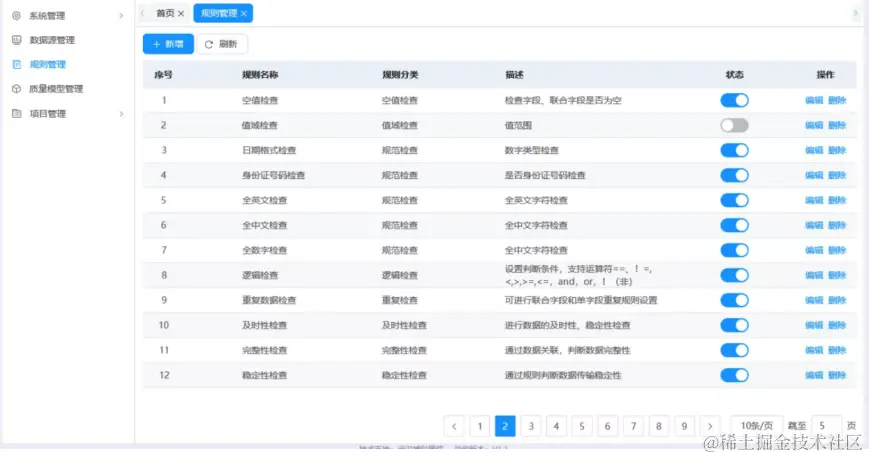Open 质量模型管理 sidebar icon
This screenshot has height=459, width=869.
tap(17, 89)
